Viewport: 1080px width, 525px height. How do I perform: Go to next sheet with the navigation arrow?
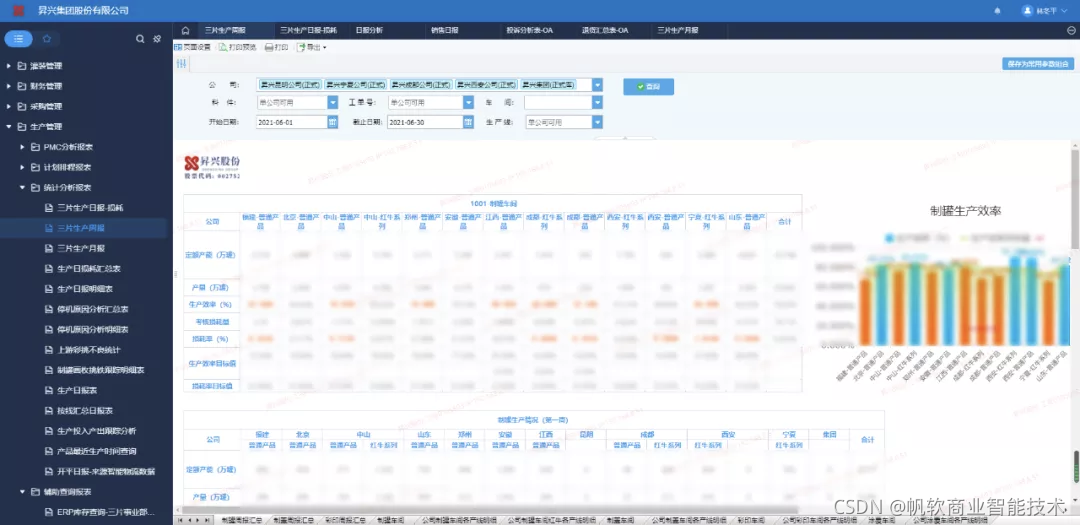click(200, 520)
